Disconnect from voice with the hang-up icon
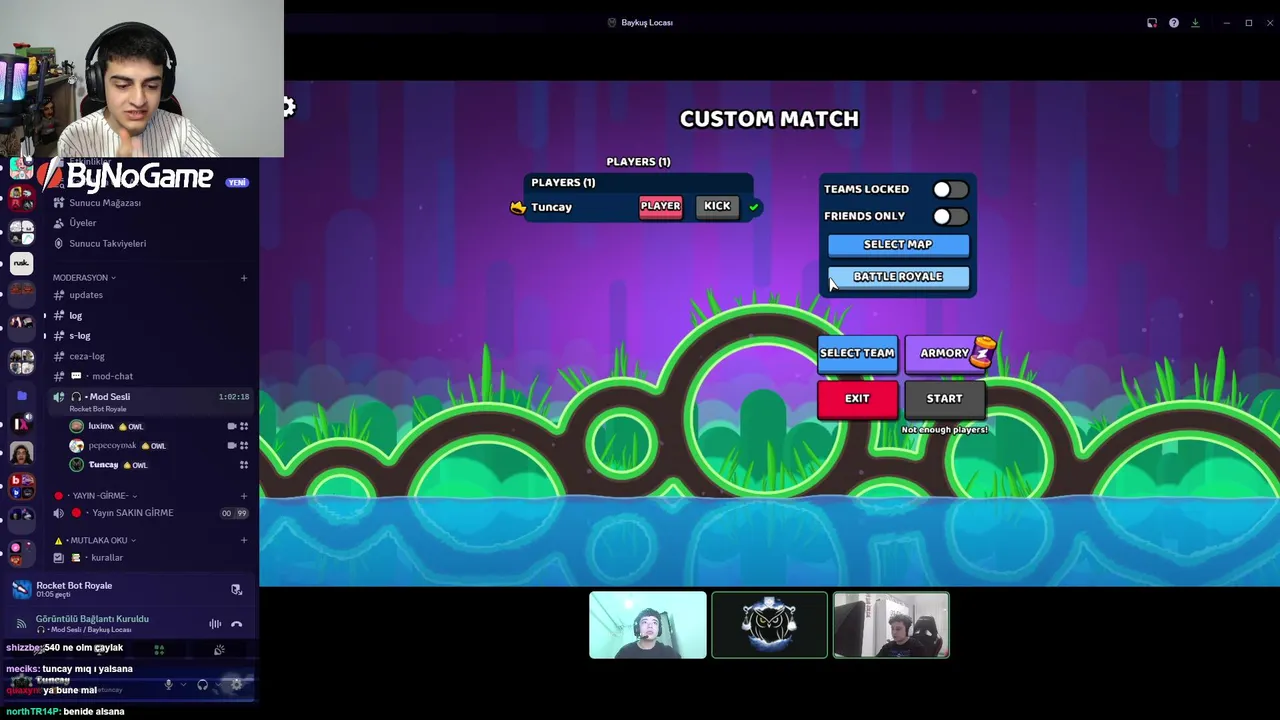The width and height of the screenshot is (1280, 720). (x=237, y=624)
